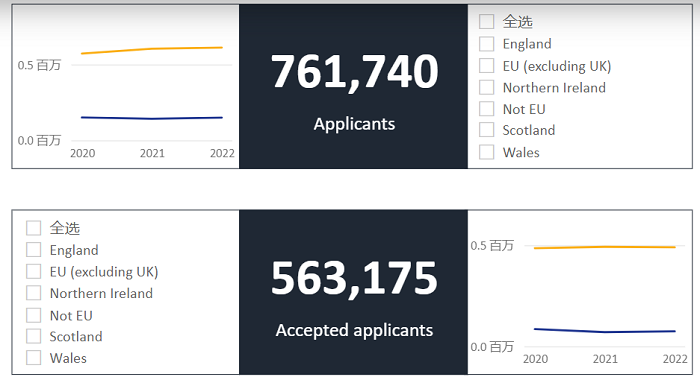Click the 761,740 Applicants card
This screenshot has width=700, height=383.
click(x=354, y=87)
